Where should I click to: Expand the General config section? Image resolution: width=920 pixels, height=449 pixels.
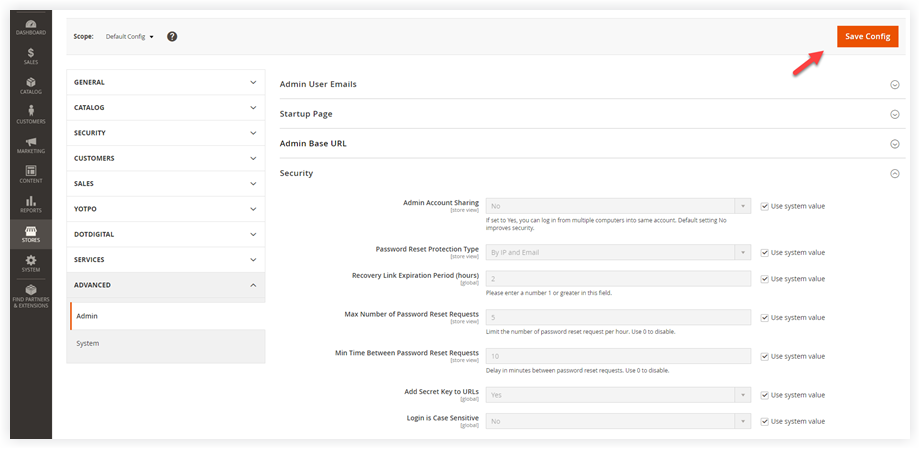pos(165,83)
